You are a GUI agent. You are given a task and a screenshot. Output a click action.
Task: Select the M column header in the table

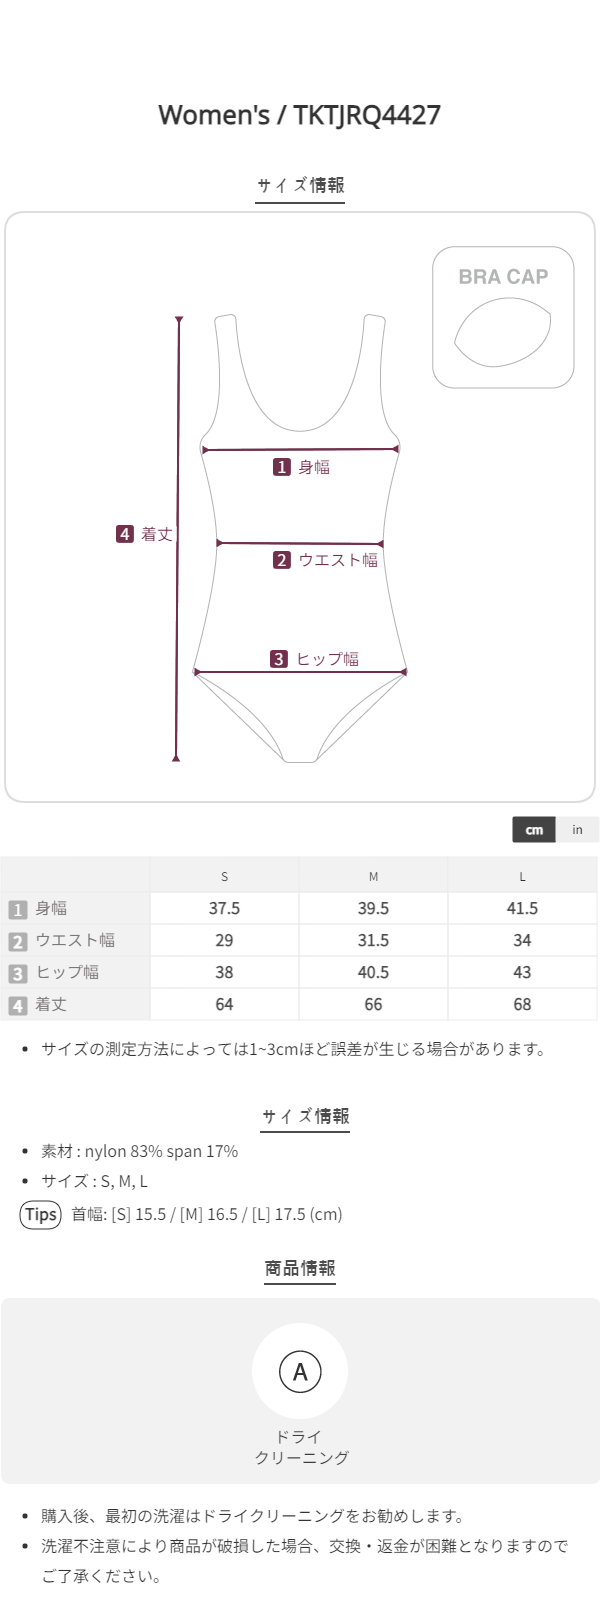coord(373,876)
